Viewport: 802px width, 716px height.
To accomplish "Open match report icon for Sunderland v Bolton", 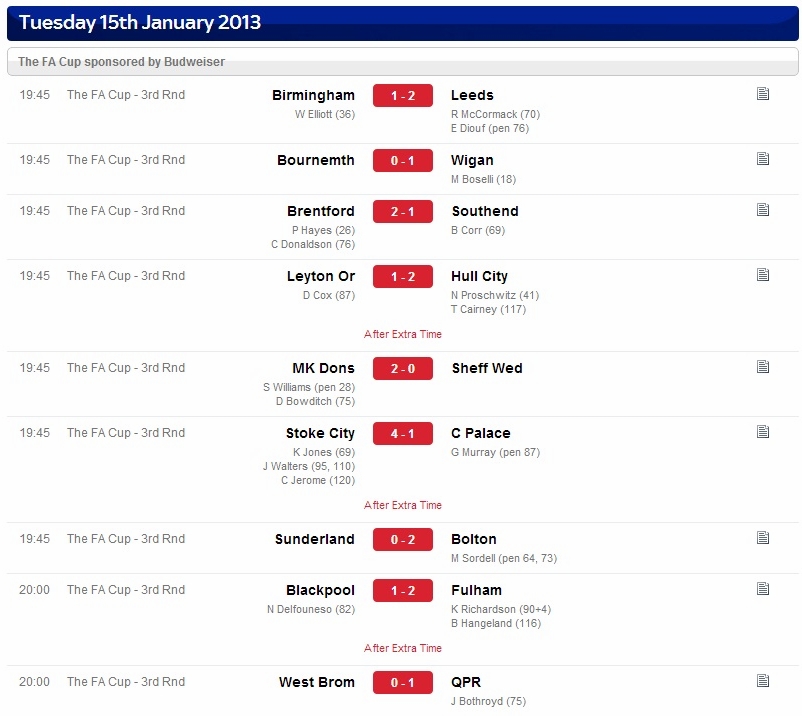I will pos(763,538).
